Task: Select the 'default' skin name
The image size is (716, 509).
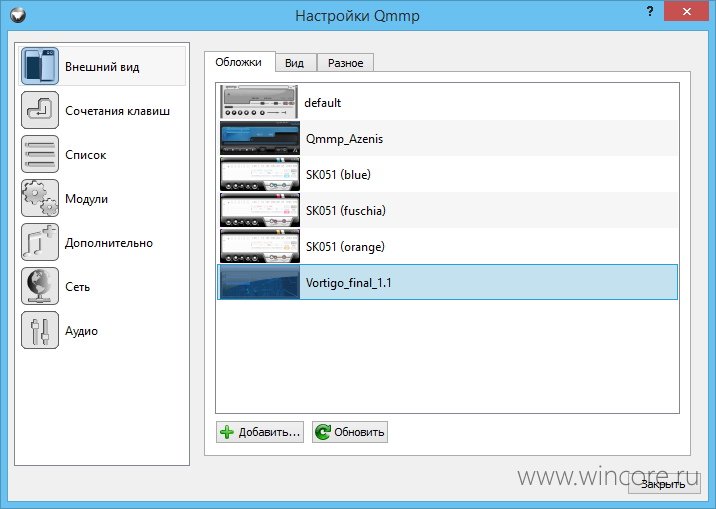Action: [x=322, y=103]
